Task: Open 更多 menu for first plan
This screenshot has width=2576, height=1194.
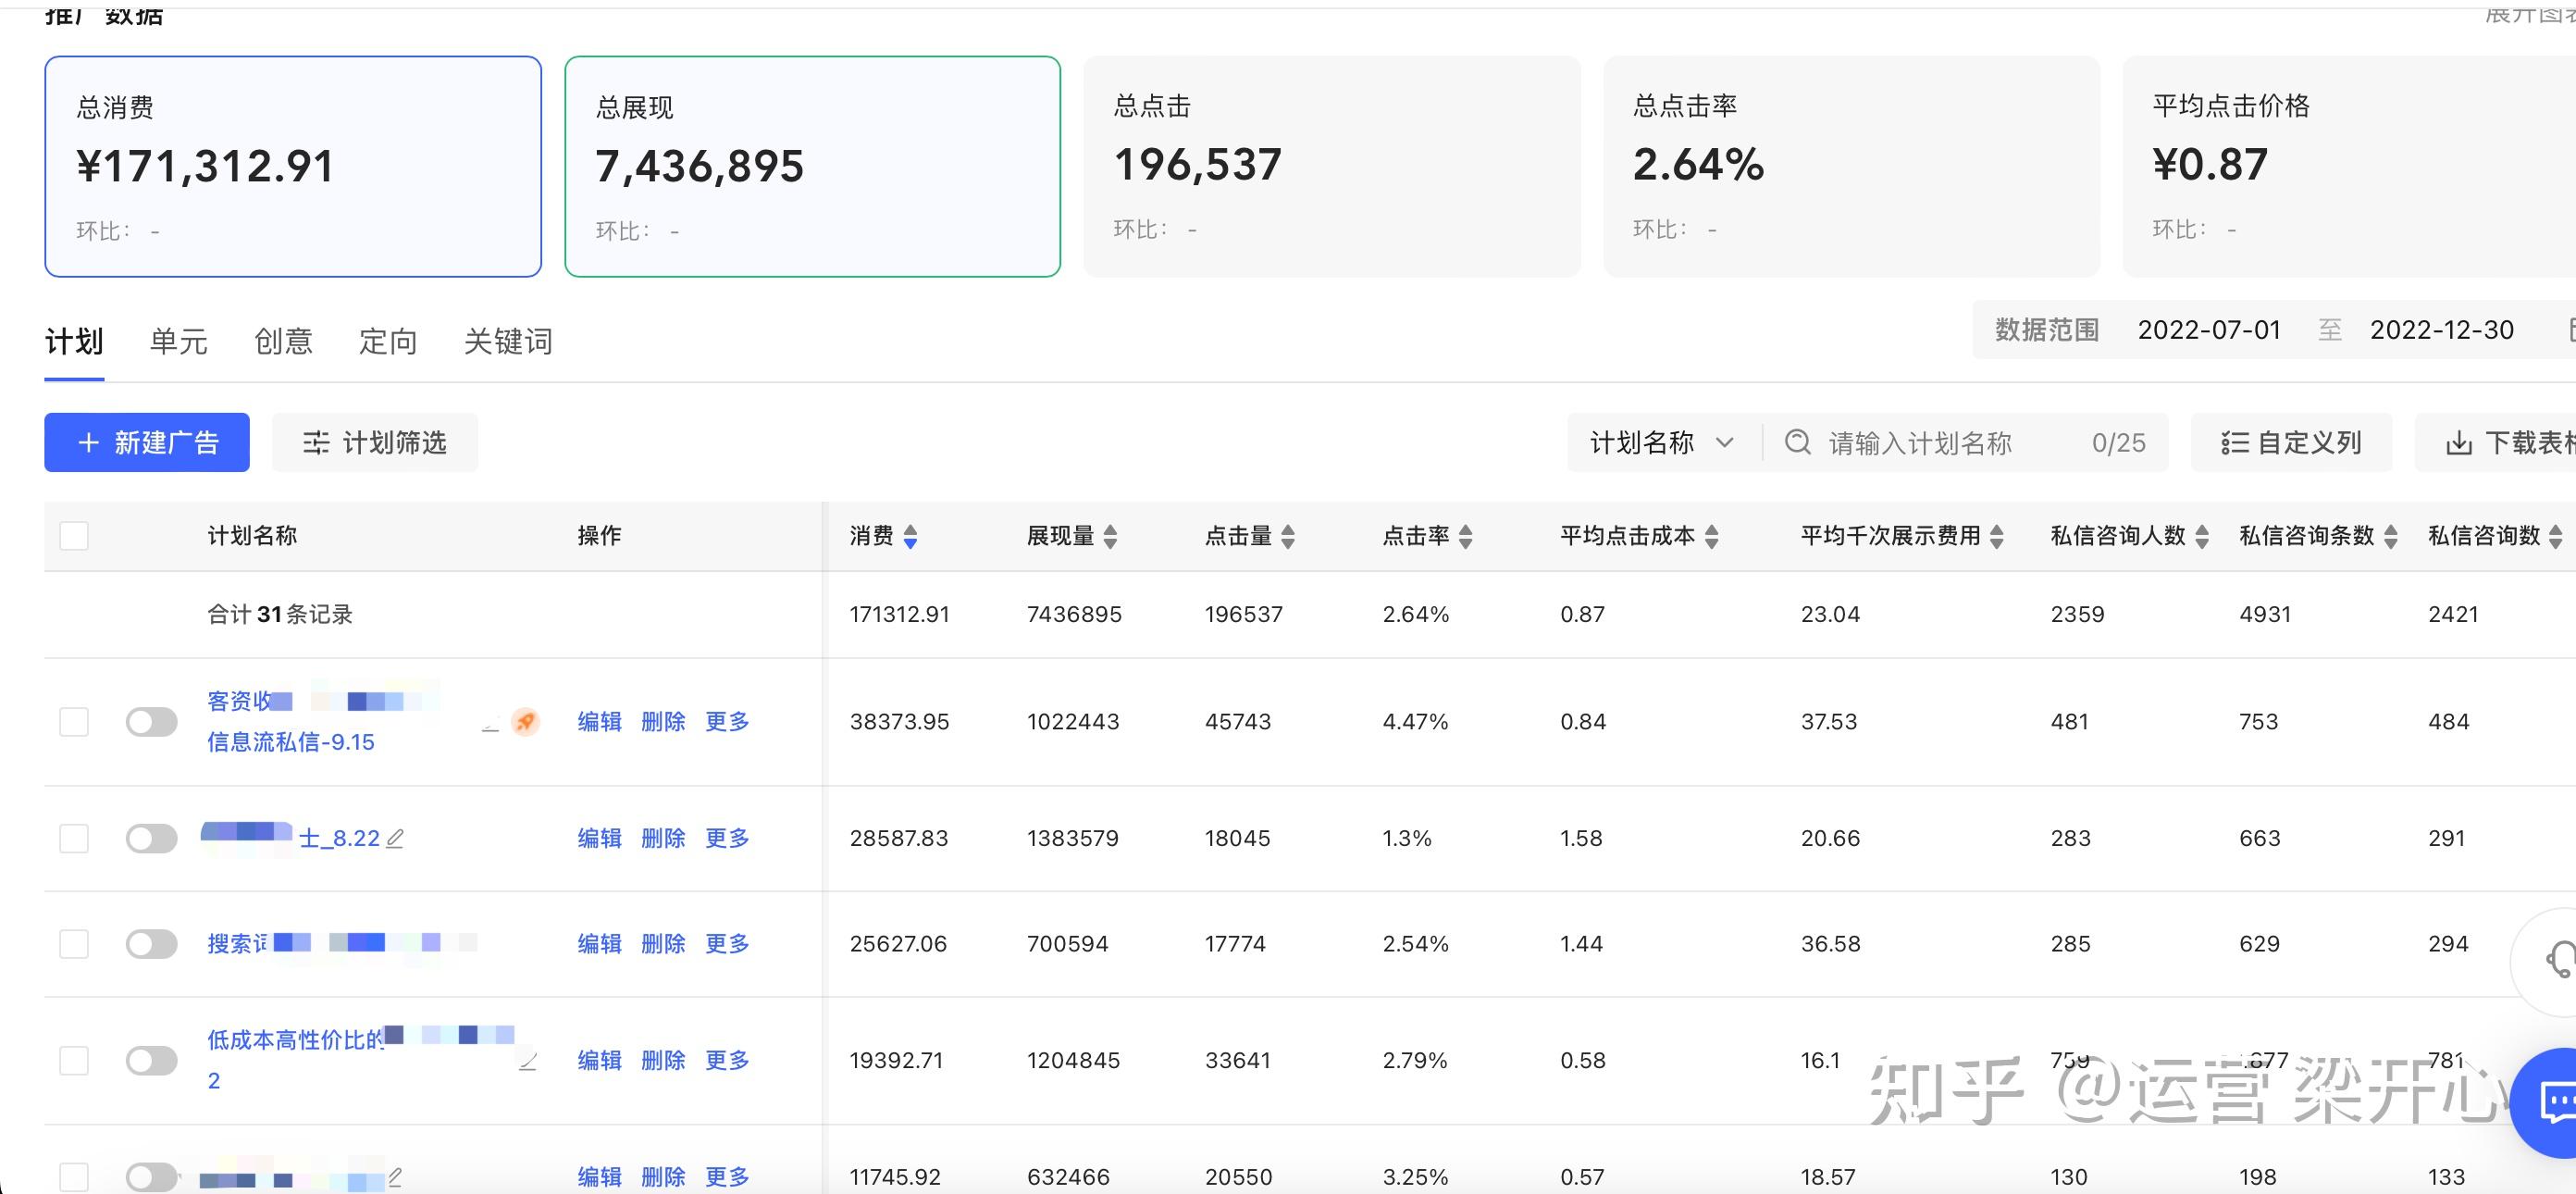Action: click(x=727, y=721)
